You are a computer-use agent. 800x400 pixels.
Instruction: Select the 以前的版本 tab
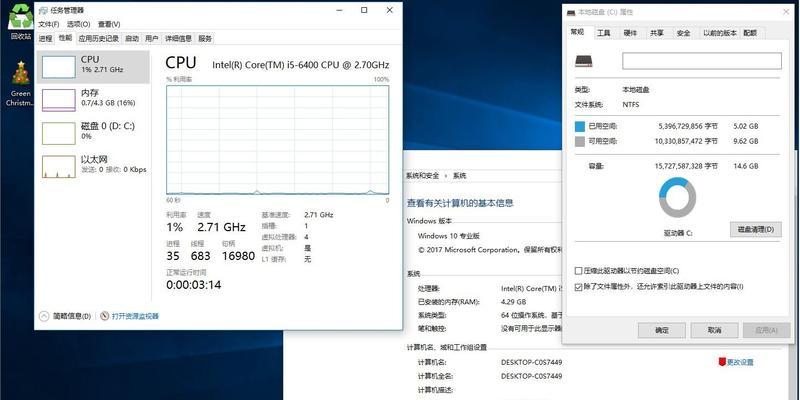719,33
